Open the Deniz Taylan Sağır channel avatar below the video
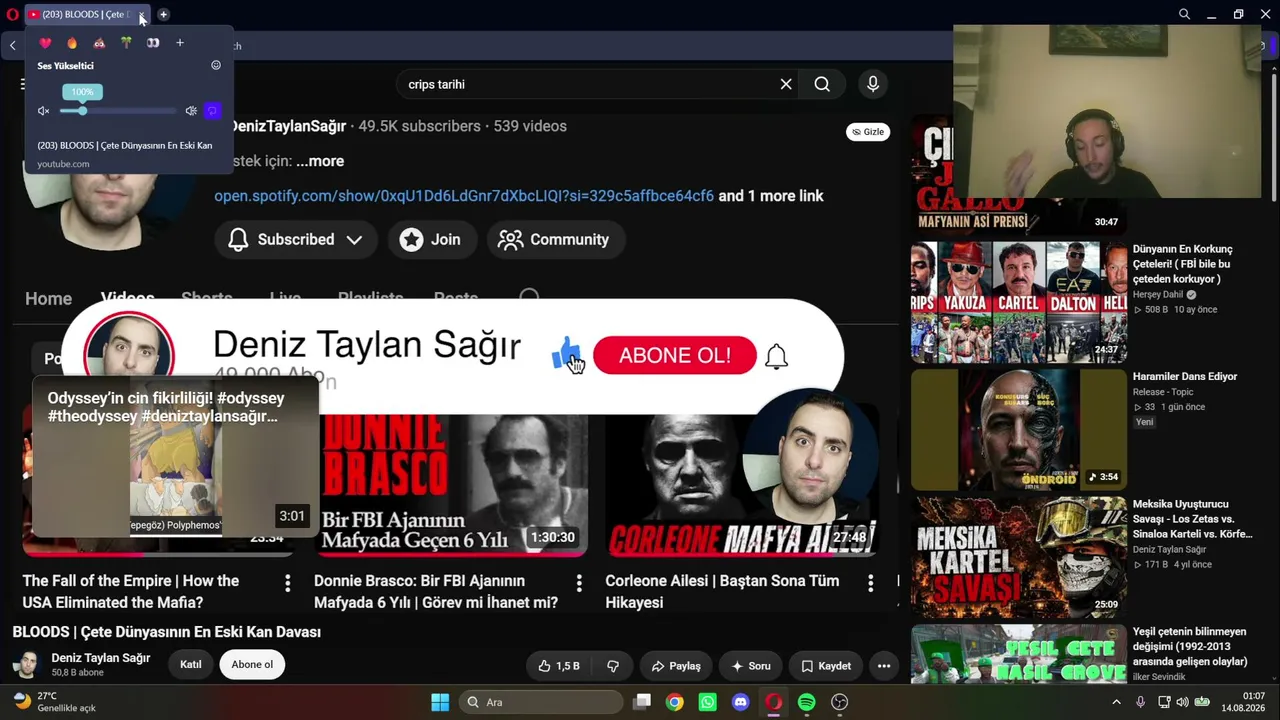The width and height of the screenshot is (1280, 720). click(x=26, y=665)
